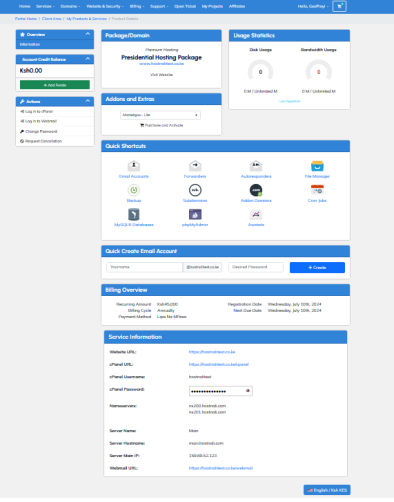This screenshot has width=394, height=502.
Task: Open the Email Accounts shortcut icon
Action: click(x=134, y=165)
